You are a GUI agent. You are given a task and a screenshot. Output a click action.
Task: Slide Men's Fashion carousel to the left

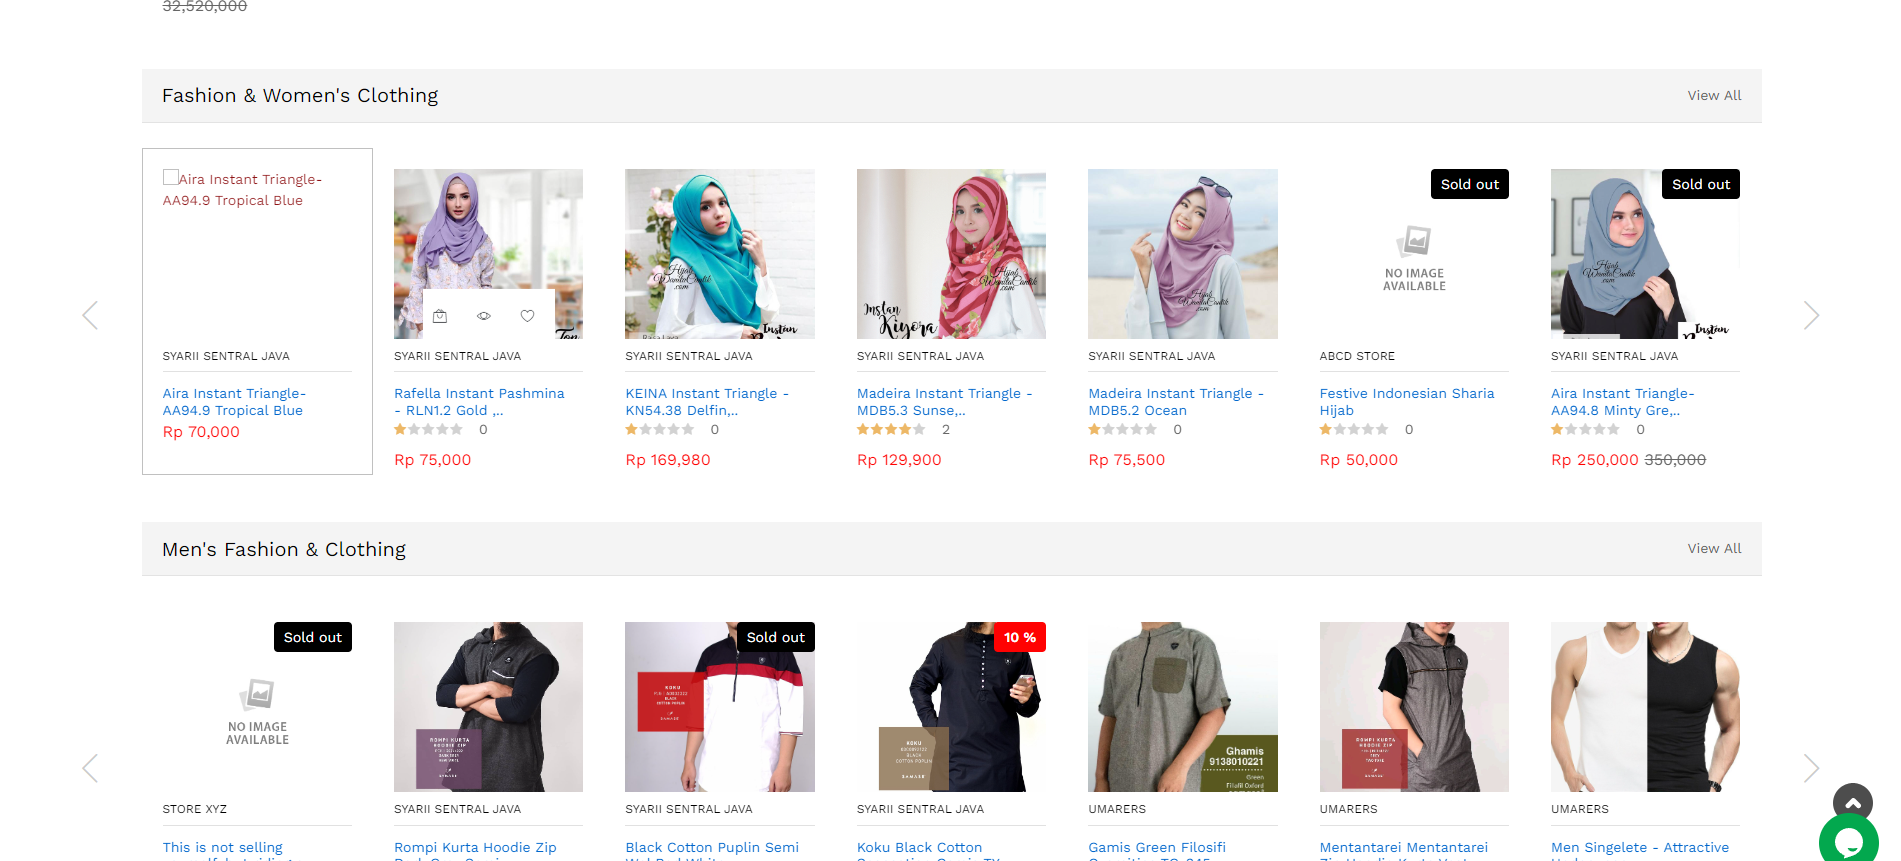pyautogui.click(x=90, y=768)
